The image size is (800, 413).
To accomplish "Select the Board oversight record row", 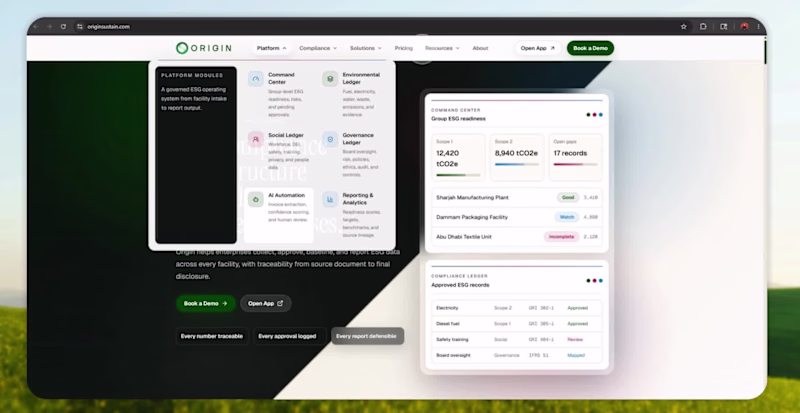I will 517,355.
